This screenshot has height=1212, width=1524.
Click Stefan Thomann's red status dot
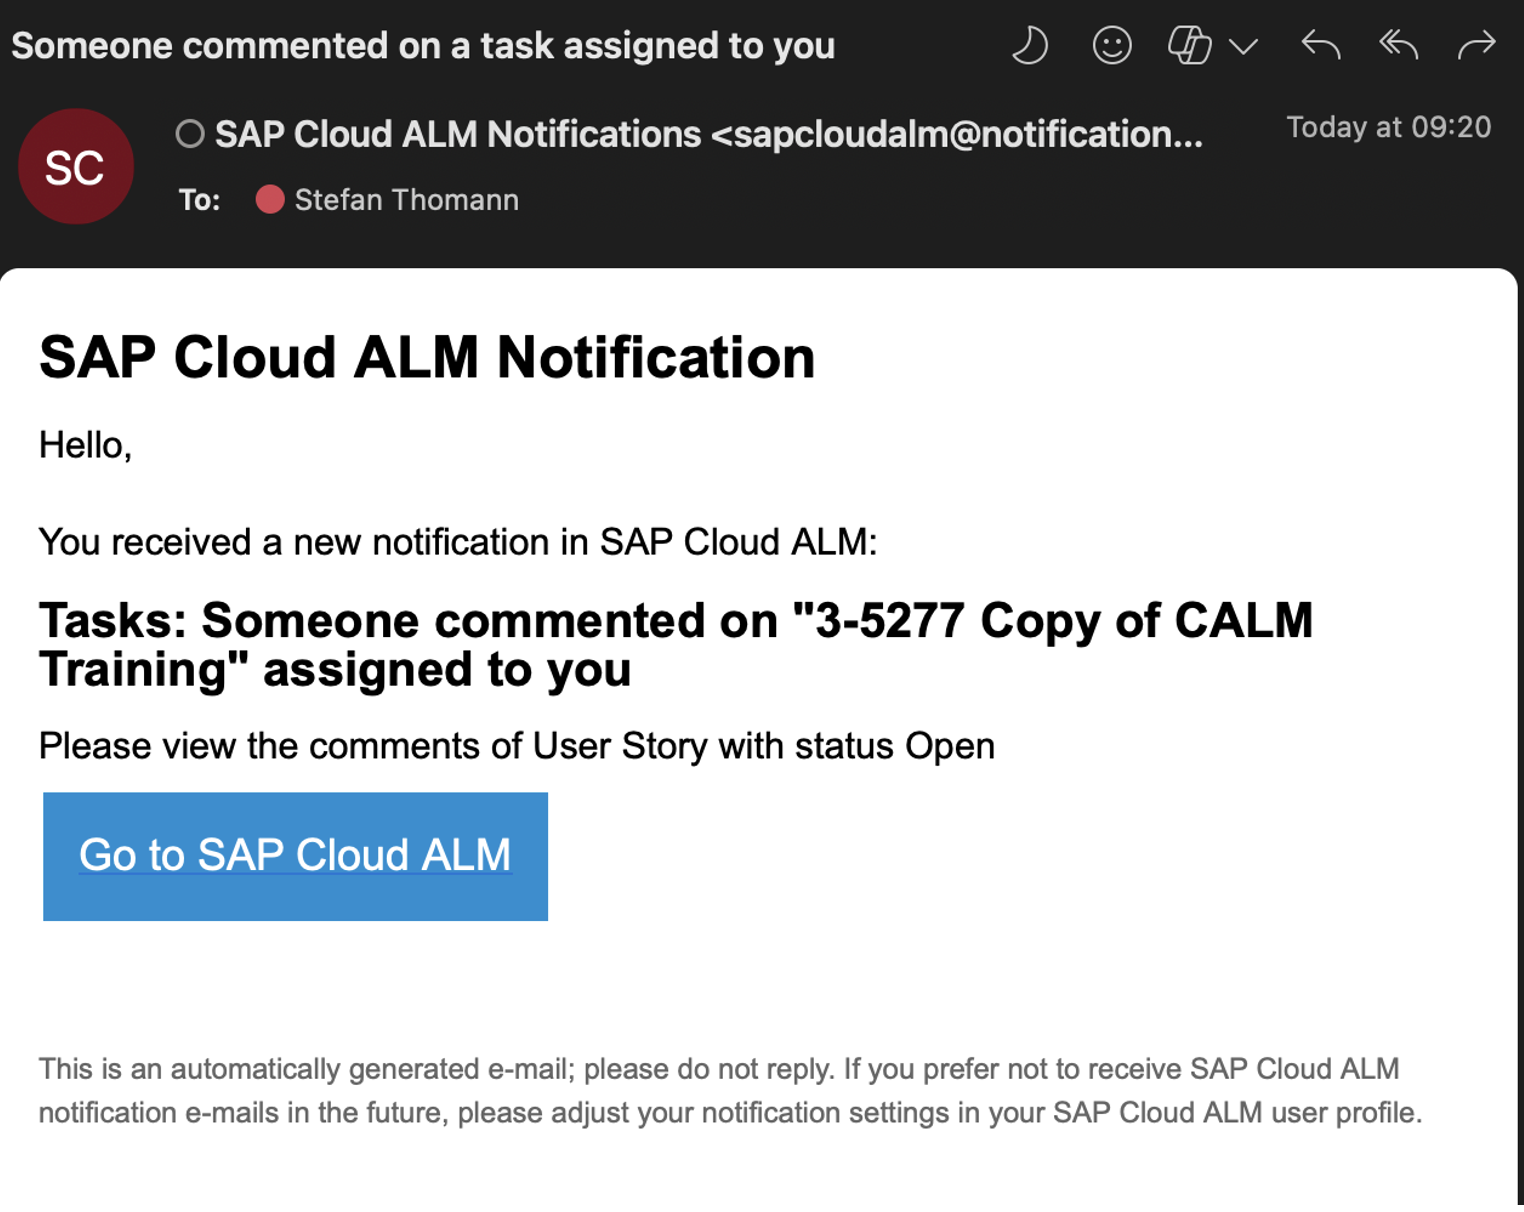pos(270,200)
